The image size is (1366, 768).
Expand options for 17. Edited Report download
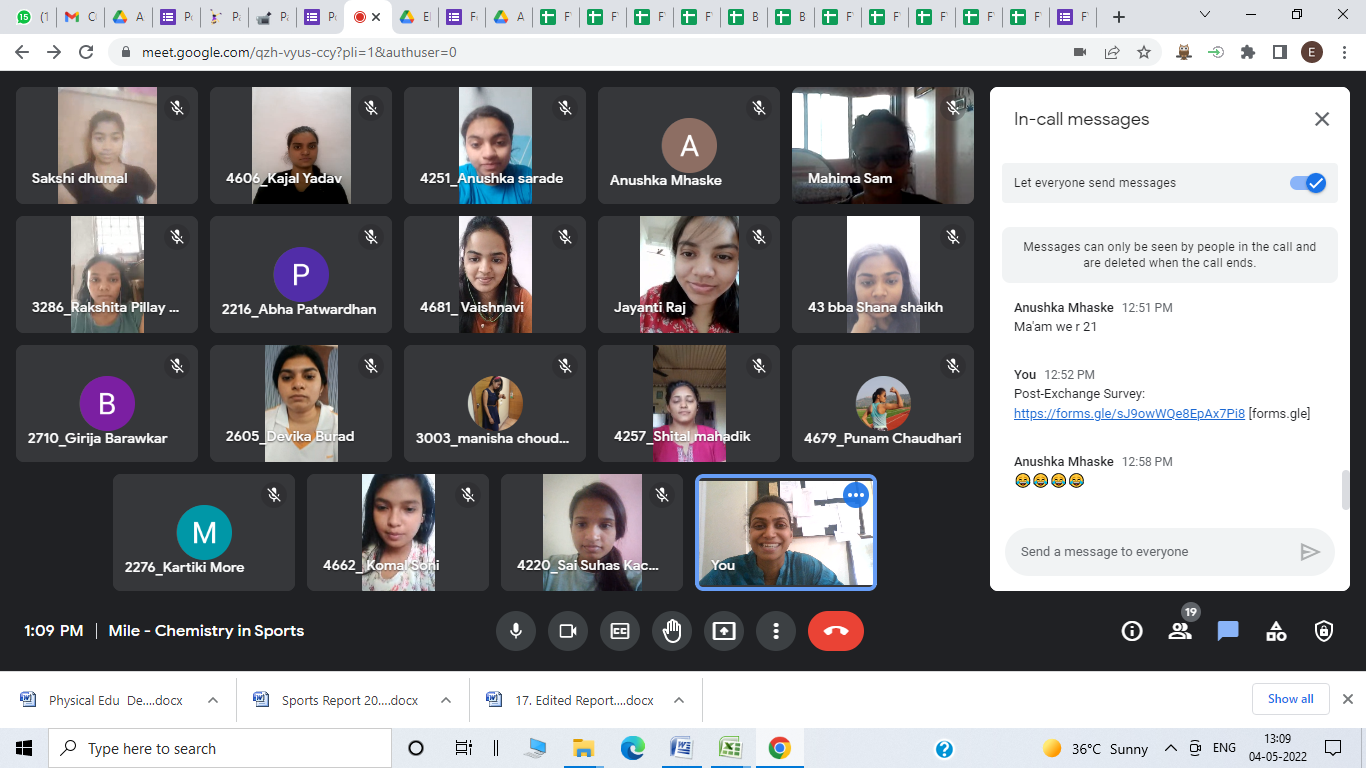(679, 700)
